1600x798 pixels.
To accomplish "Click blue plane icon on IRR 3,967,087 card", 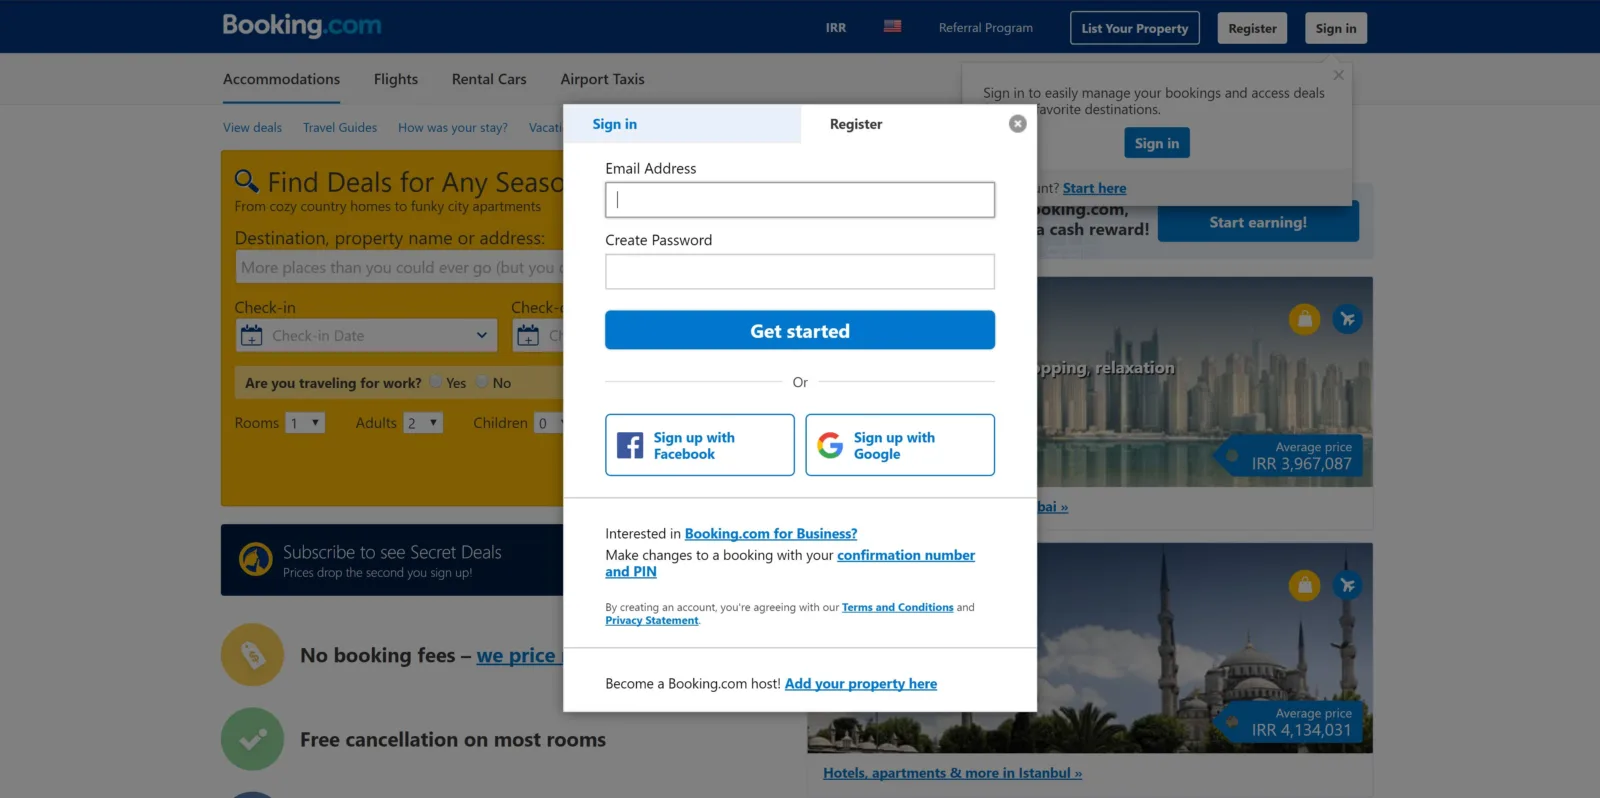I will (x=1347, y=319).
